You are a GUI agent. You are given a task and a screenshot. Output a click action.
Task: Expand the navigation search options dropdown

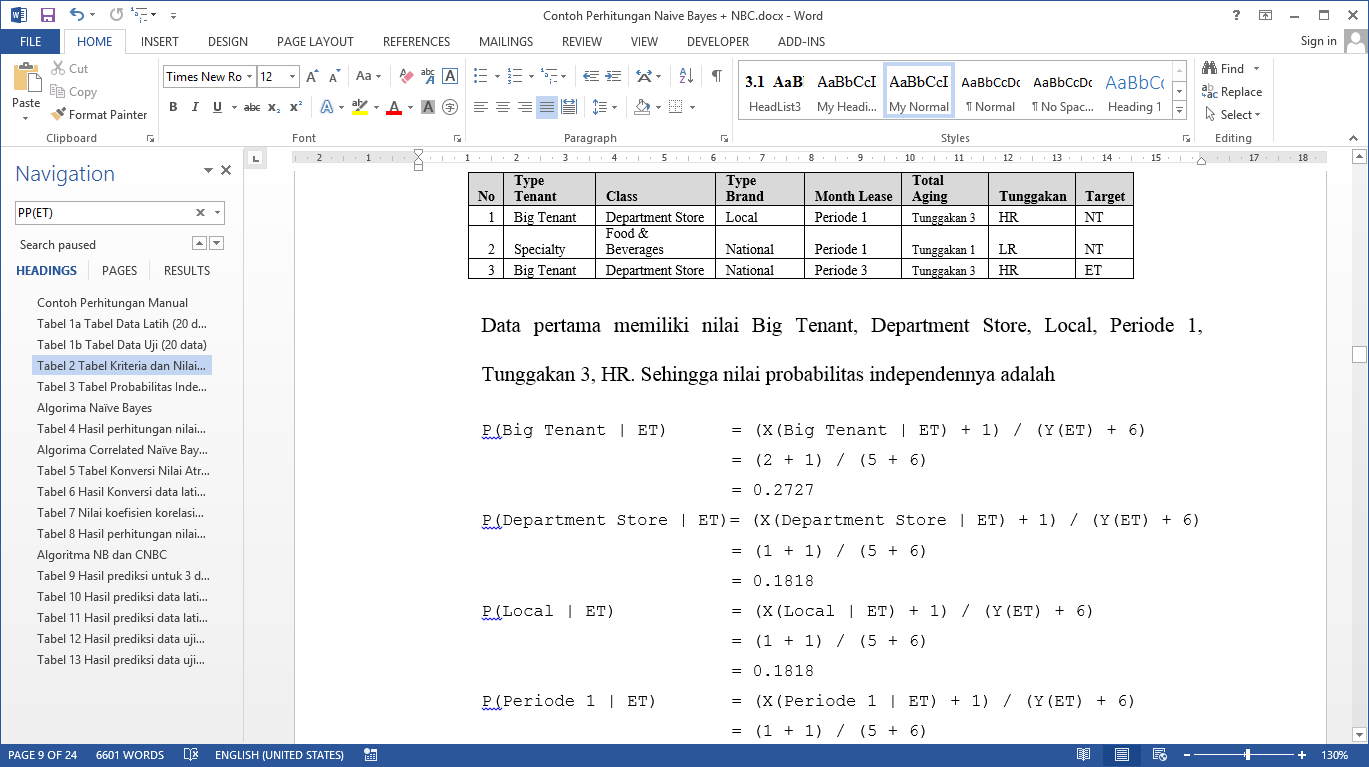coord(217,212)
